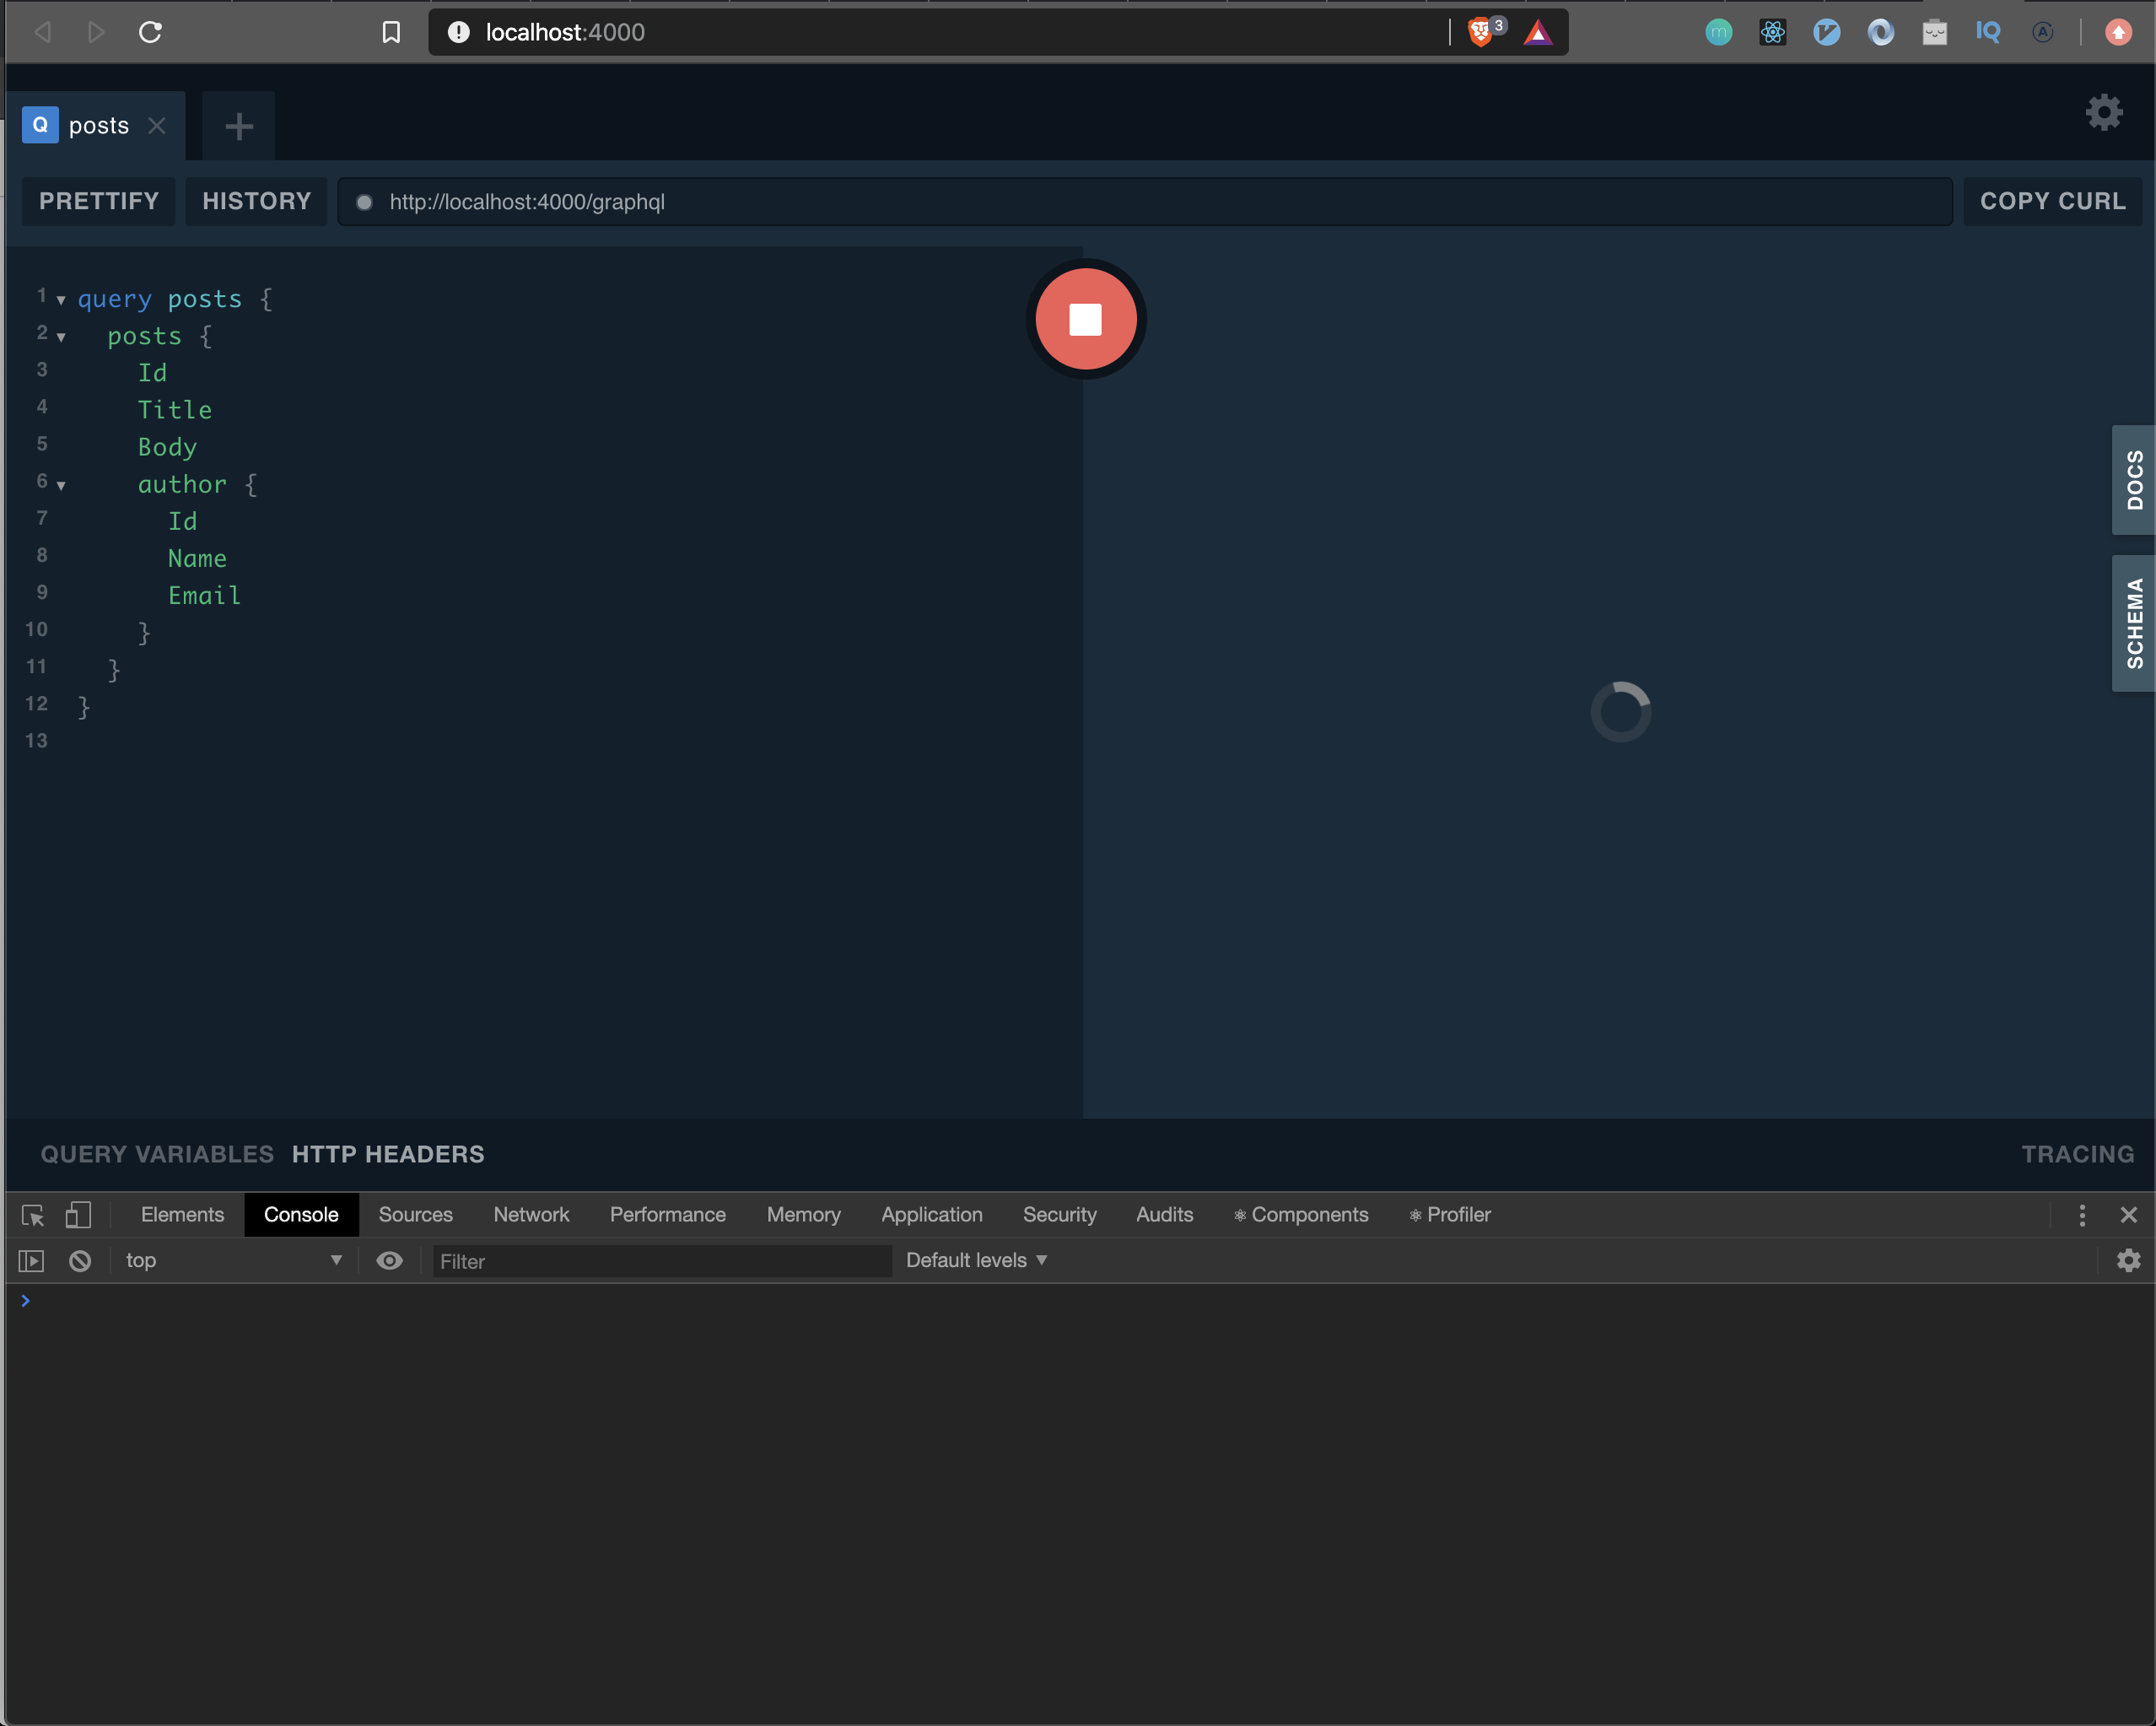2156x1726 pixels.
Task: Collapse the posts query block
Action: 61,337
